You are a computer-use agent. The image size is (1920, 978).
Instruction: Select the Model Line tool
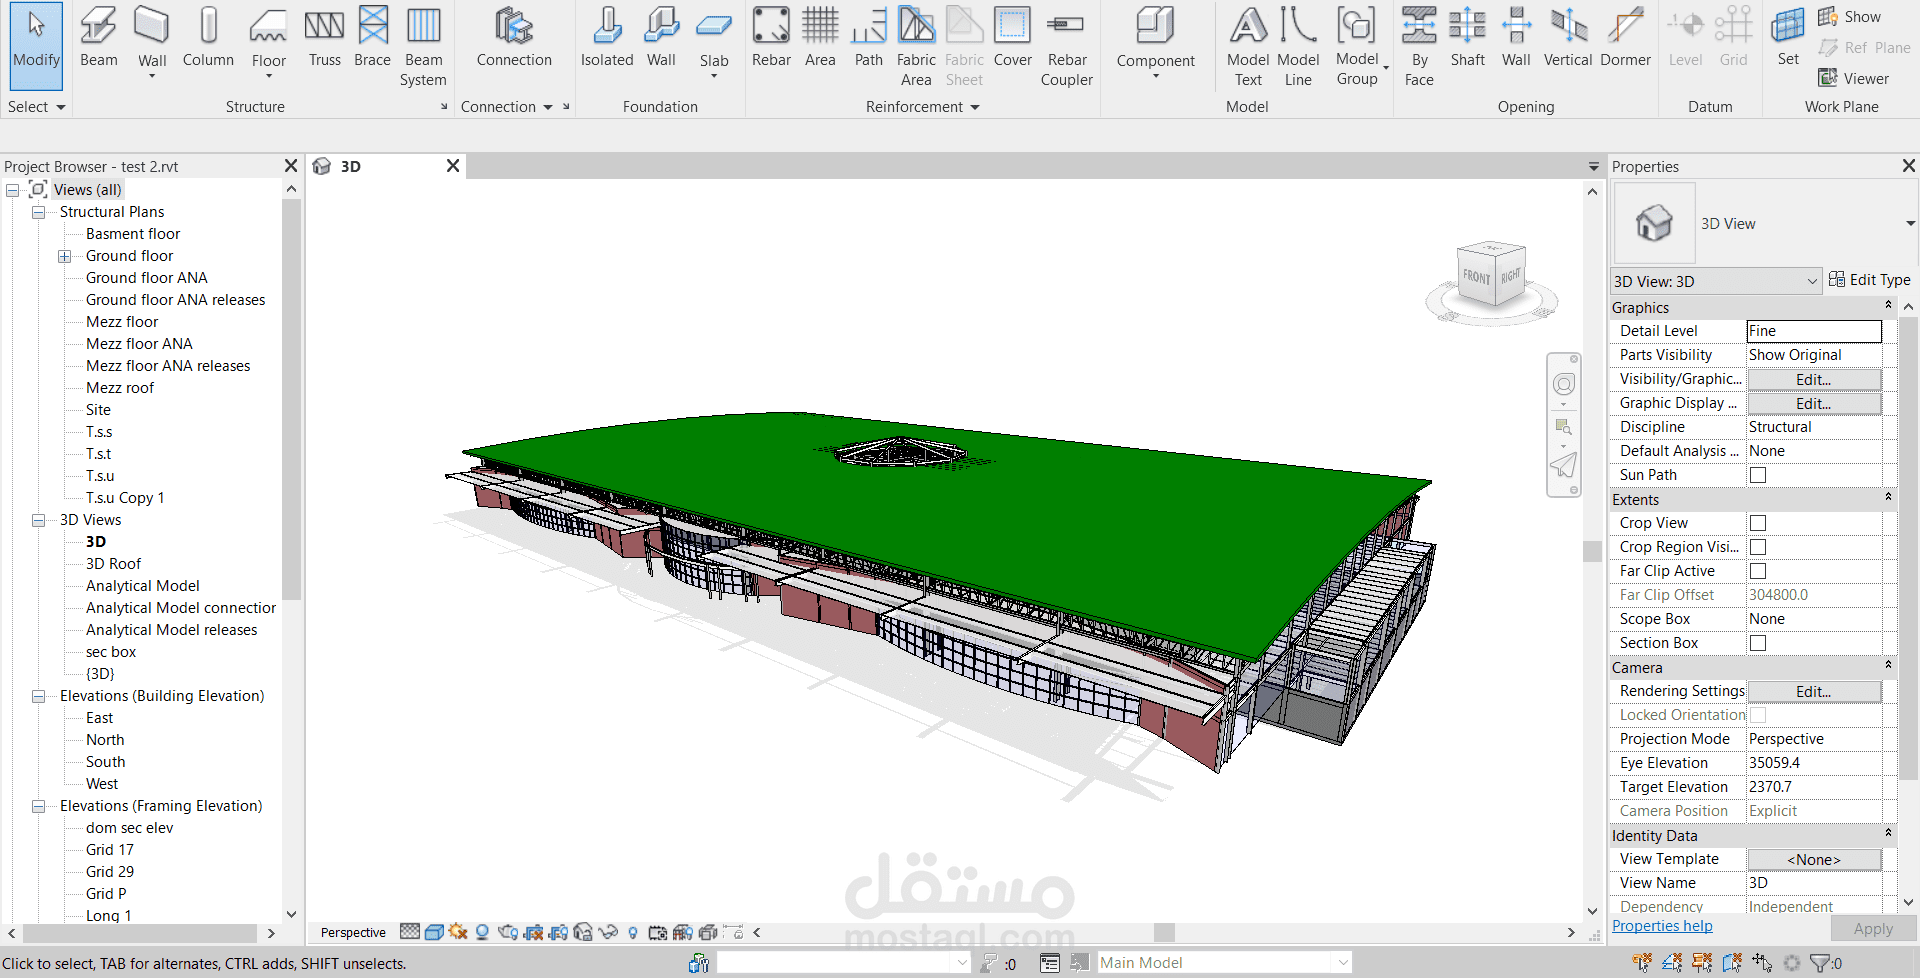coord(1298,47)
